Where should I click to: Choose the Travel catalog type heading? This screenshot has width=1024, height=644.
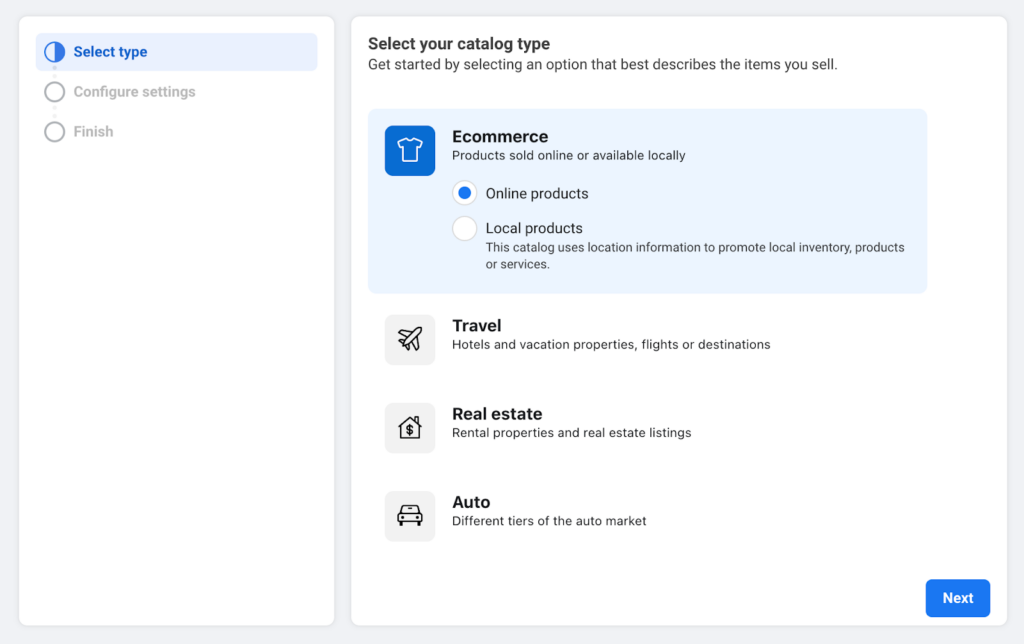(477, 325)
